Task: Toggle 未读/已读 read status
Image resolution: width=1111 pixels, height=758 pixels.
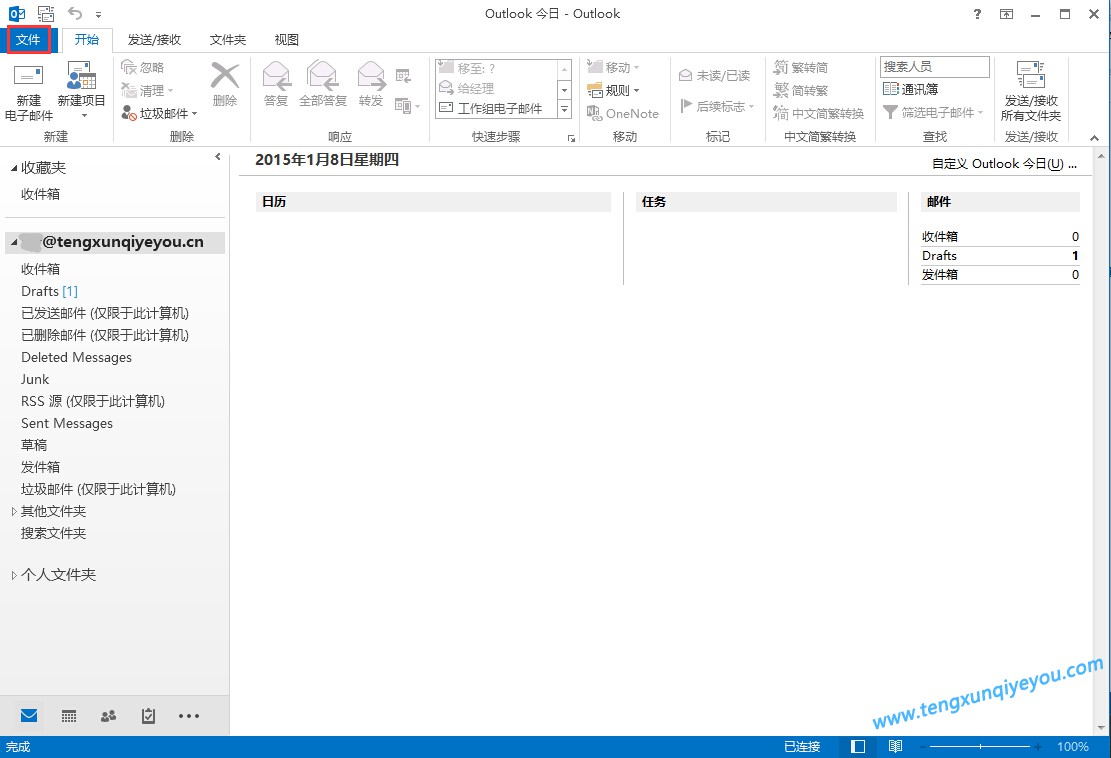Action: click(x=714, y=75)
